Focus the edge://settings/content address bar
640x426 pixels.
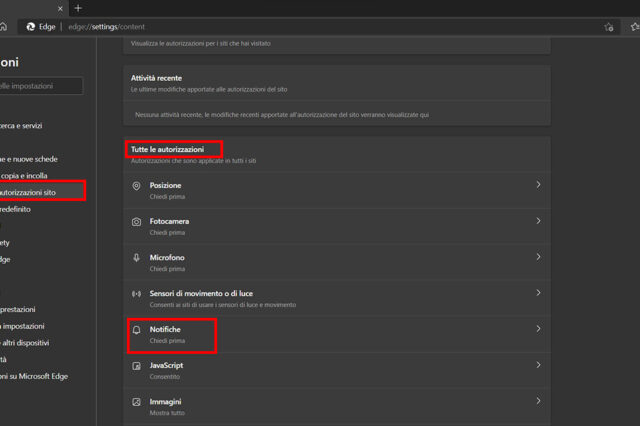click(300, 27)
